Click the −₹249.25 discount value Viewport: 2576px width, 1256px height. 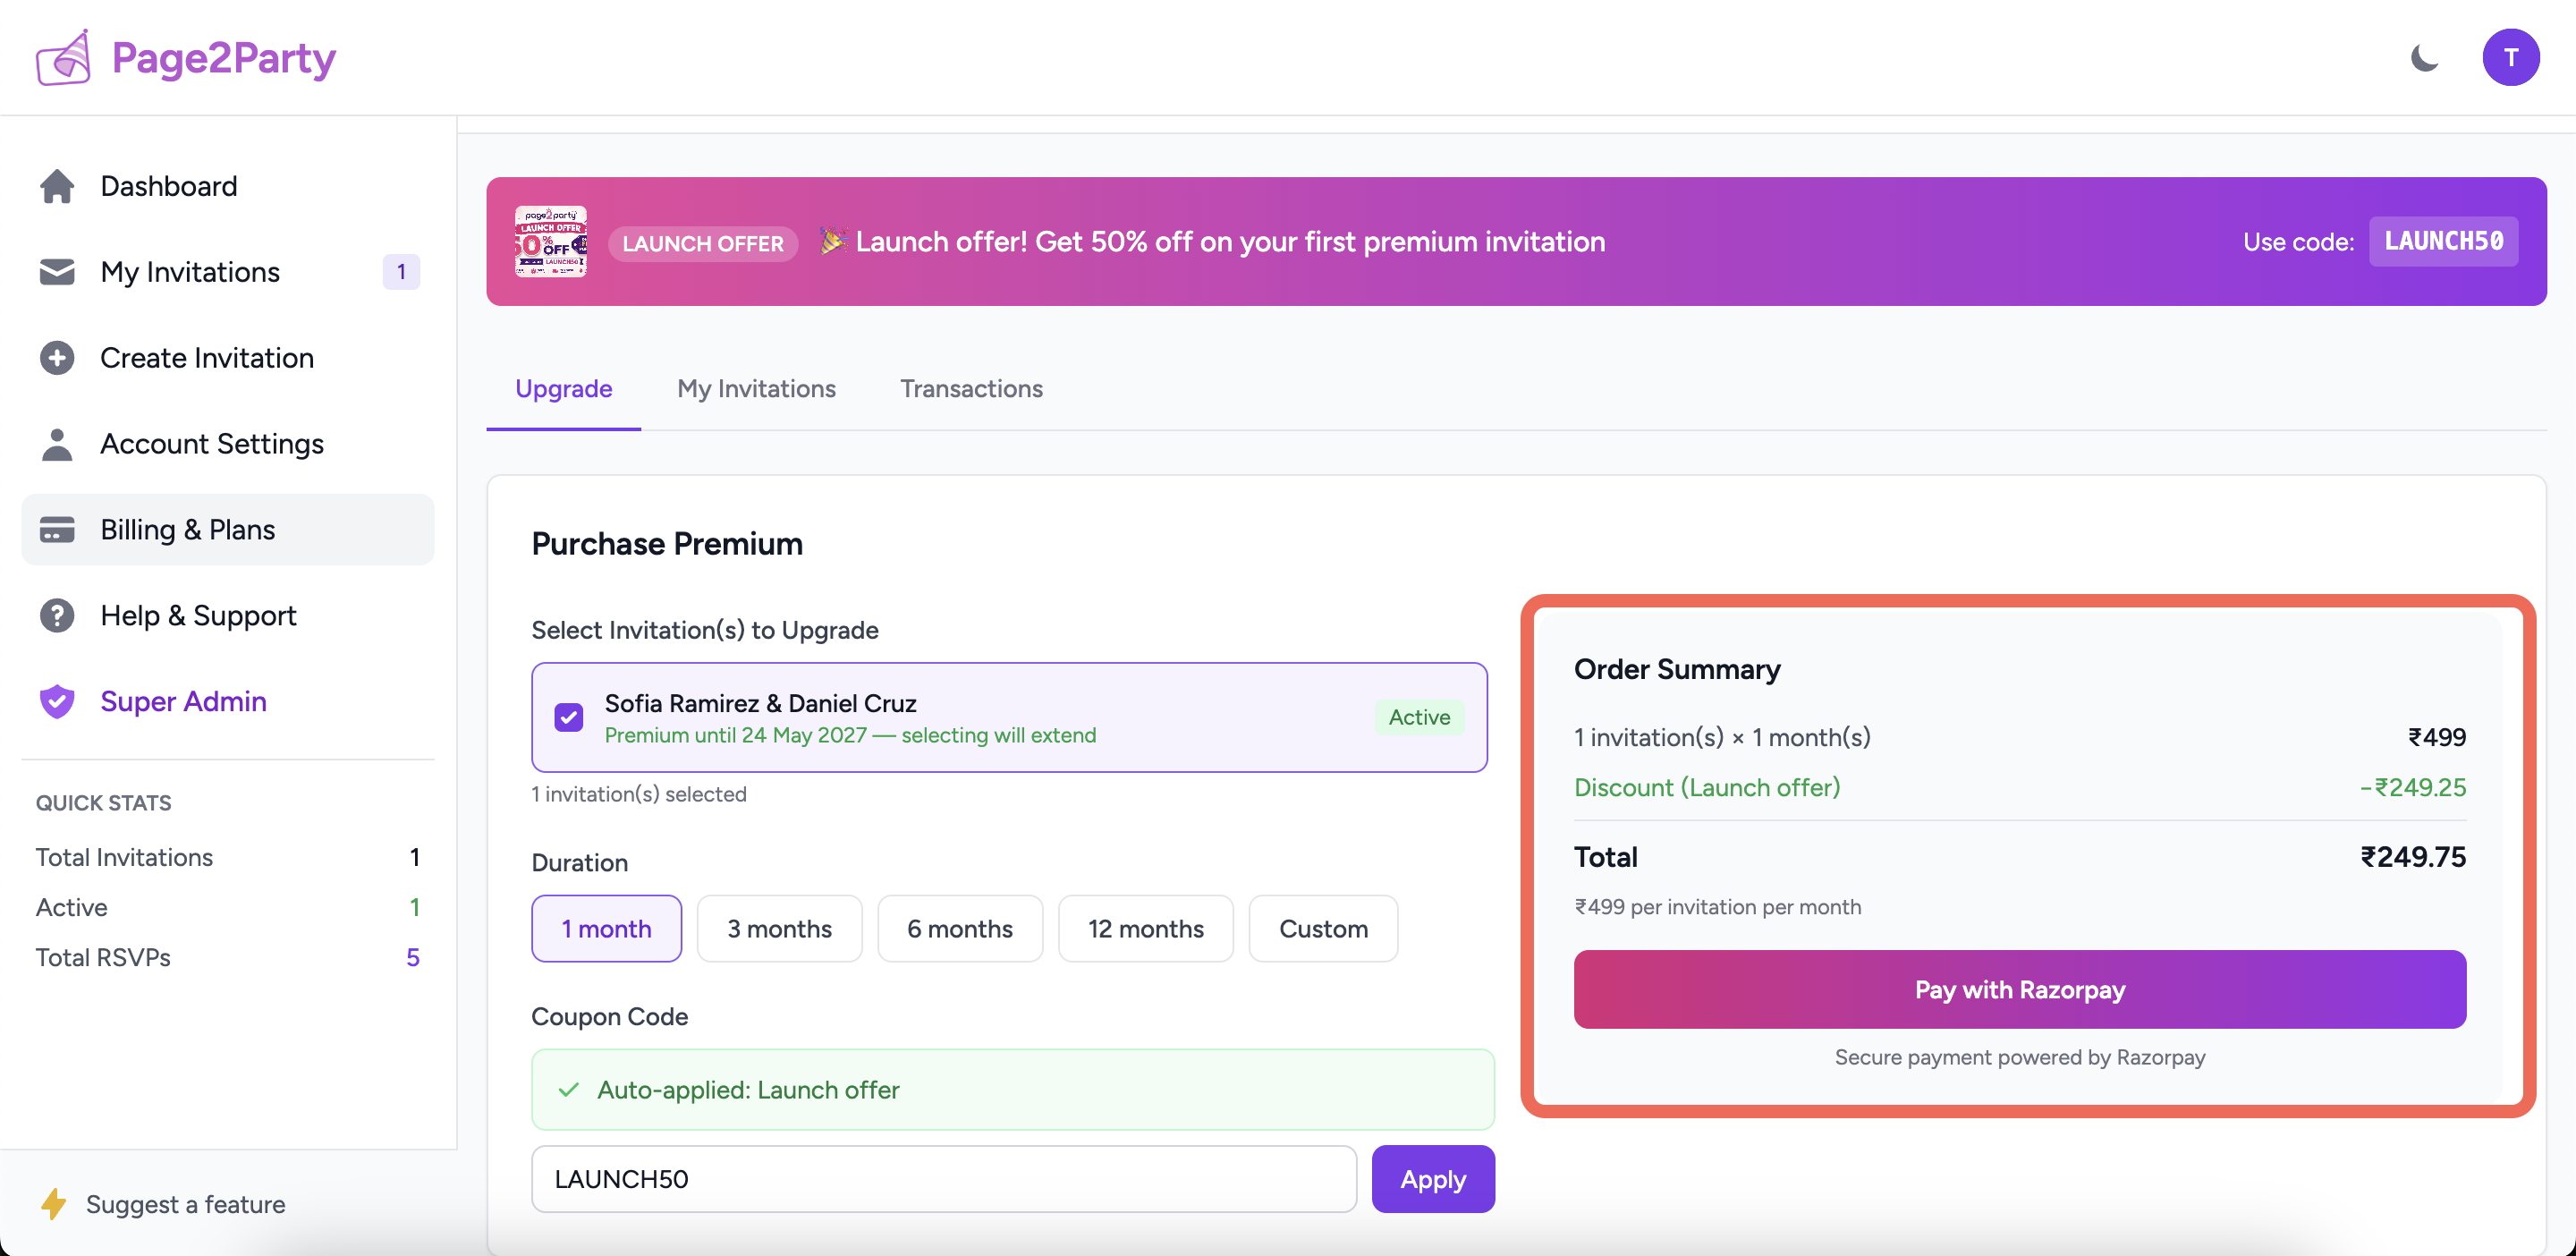tap(2413, 788)
